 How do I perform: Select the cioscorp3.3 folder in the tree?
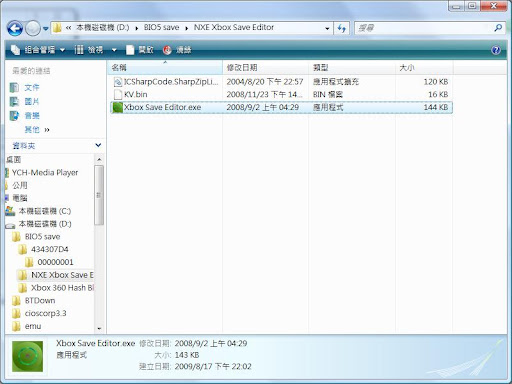pos(45,313)
